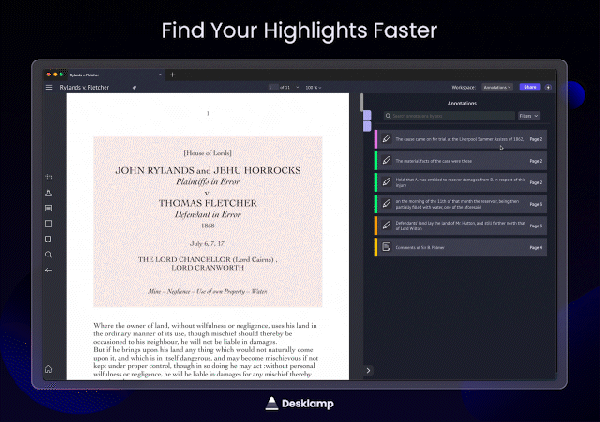Click the back arrow in the left sidebar
The height and width of the screenshot is (422, 600).
tap(49, 270)
